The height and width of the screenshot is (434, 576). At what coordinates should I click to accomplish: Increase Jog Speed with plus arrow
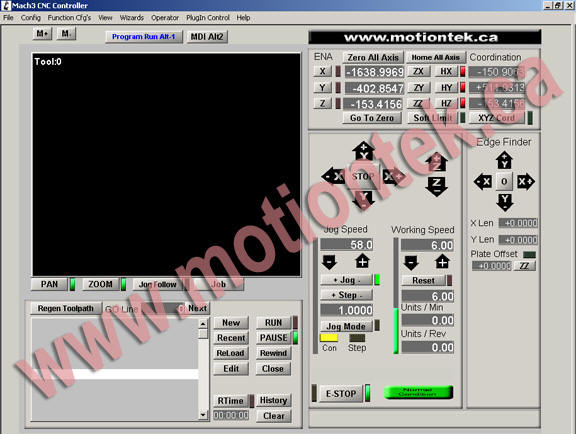363,262
